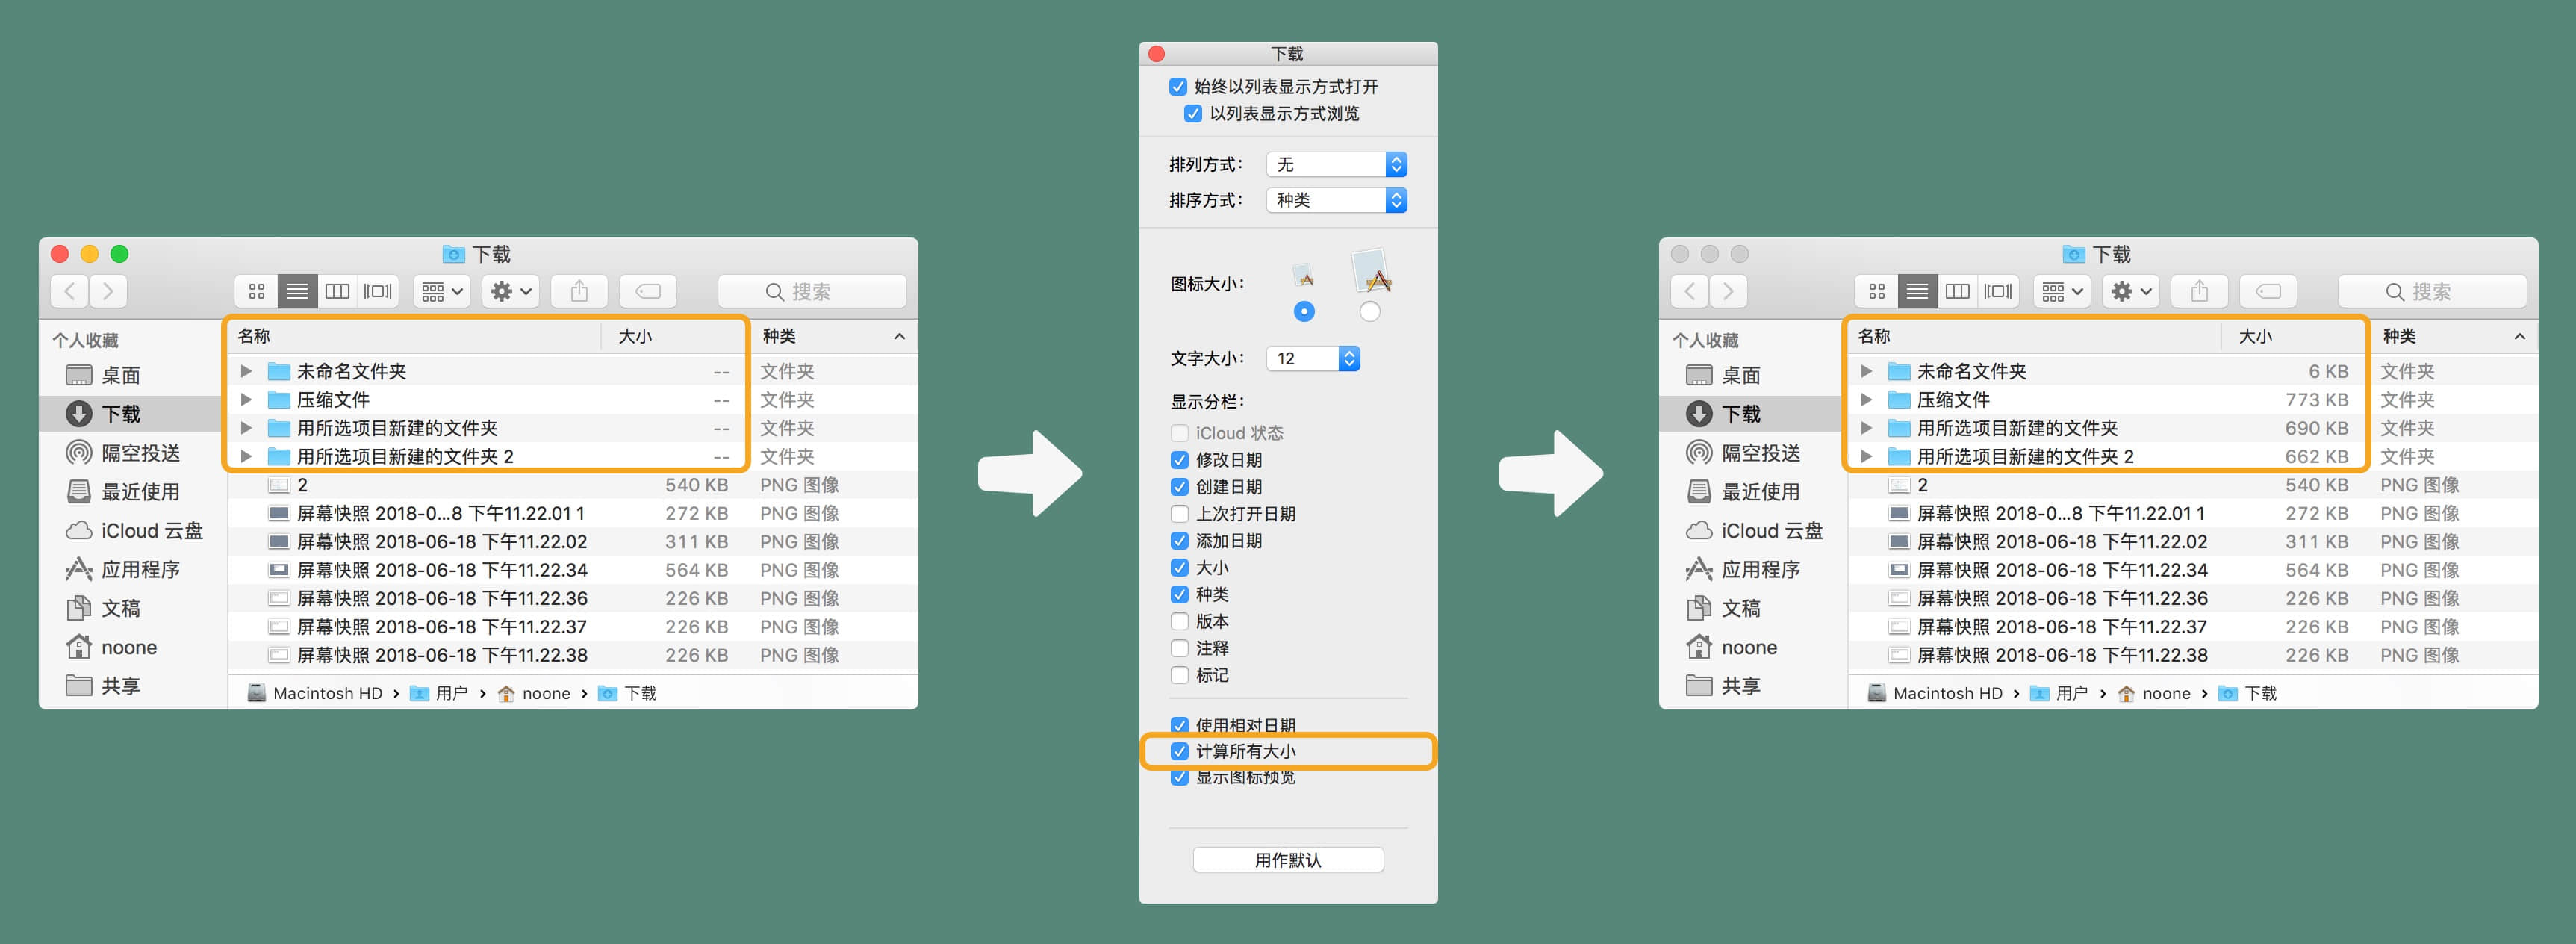2576x944 pixels.
Task: Click 大小 column header in left window
Action: click(x=634, y=336)
